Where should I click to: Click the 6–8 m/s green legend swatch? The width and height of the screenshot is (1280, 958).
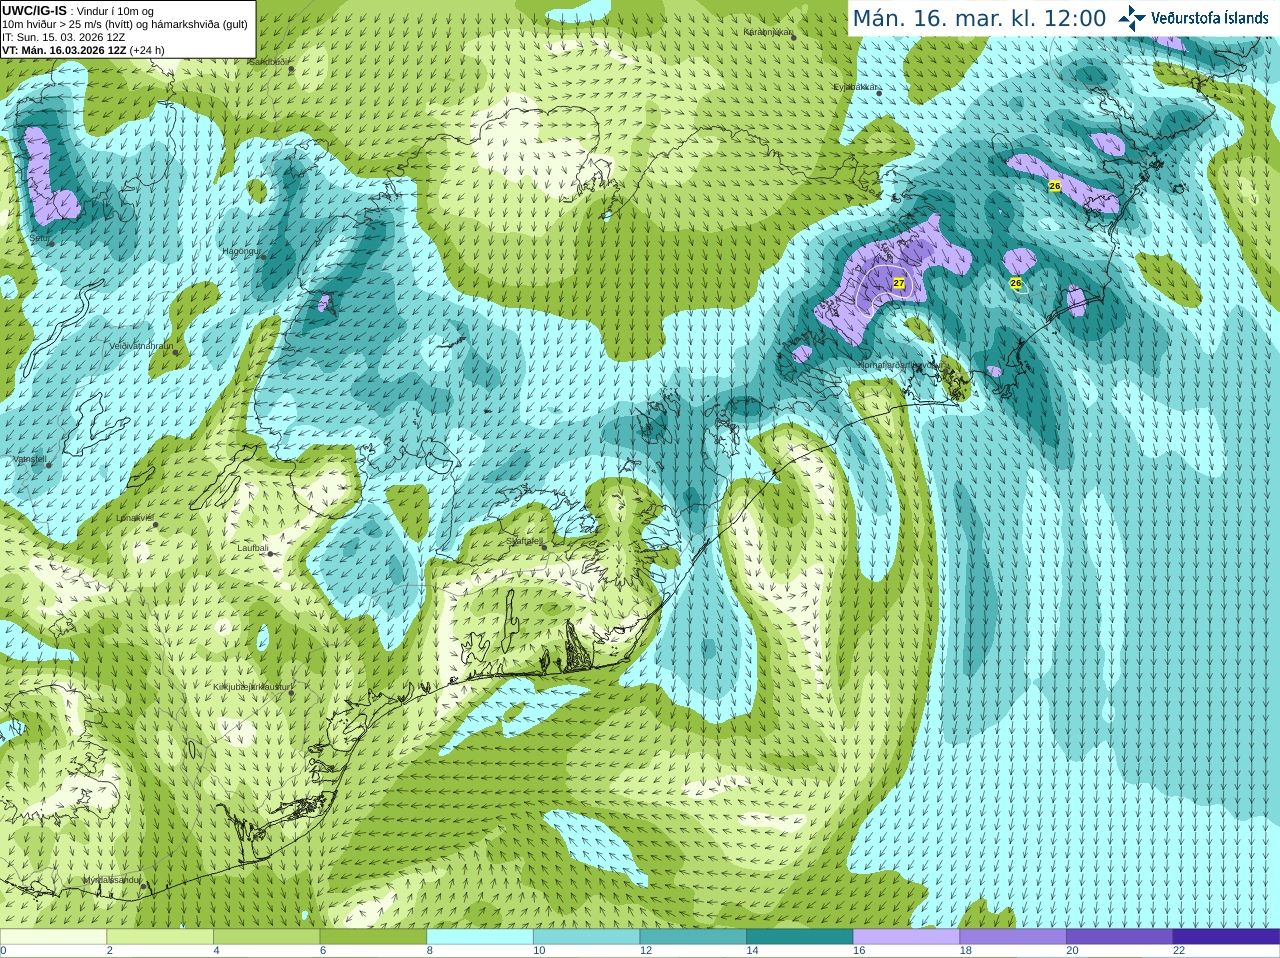(373, 937)
